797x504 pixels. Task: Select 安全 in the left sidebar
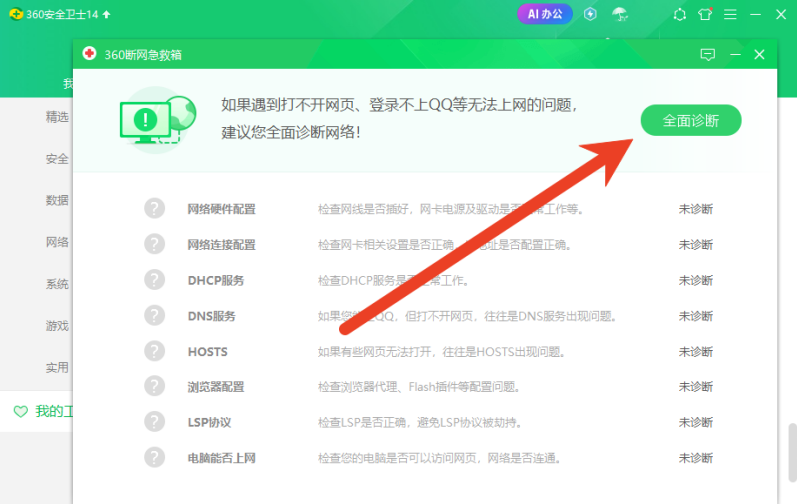click(57, 159)
